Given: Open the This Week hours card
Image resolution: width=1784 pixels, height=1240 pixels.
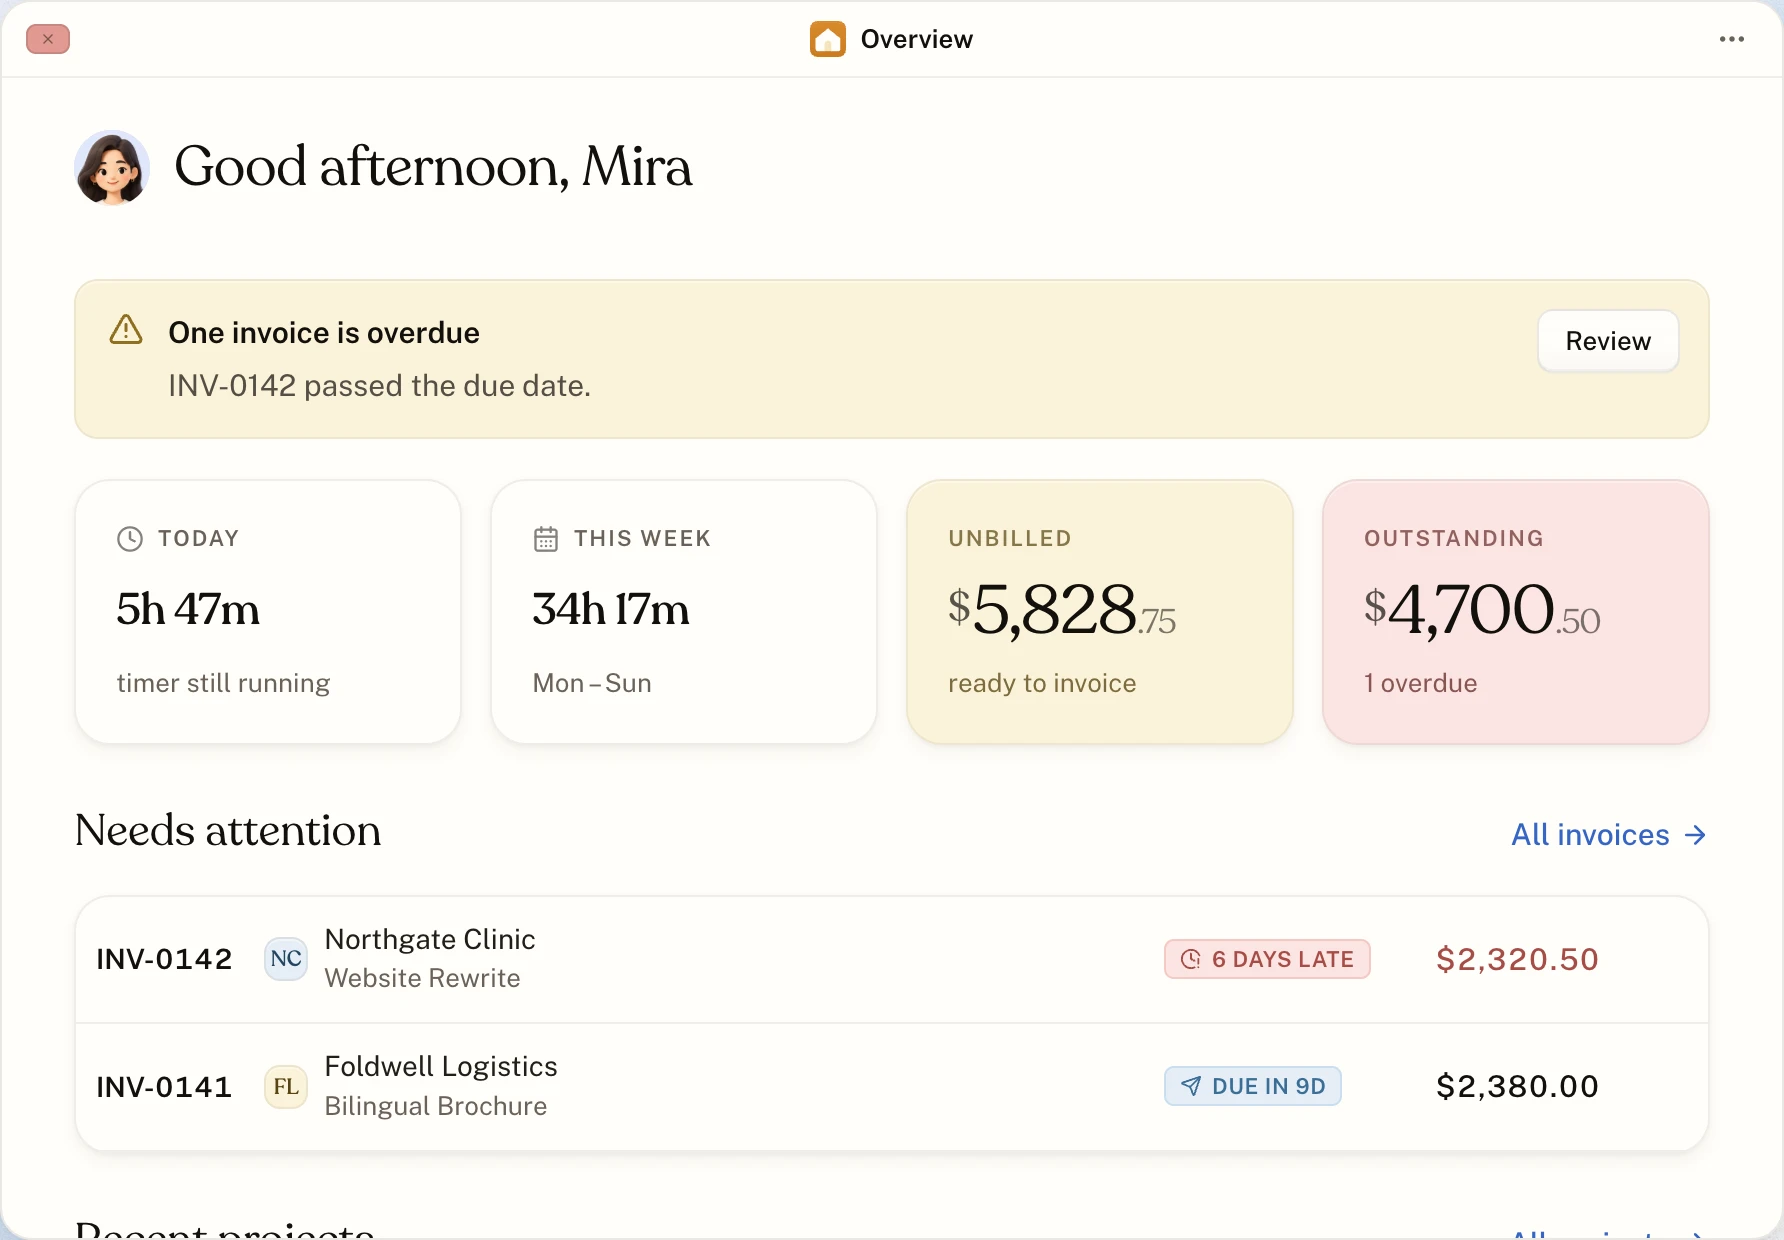Looking at the screenshot, I should coord(684,612).
